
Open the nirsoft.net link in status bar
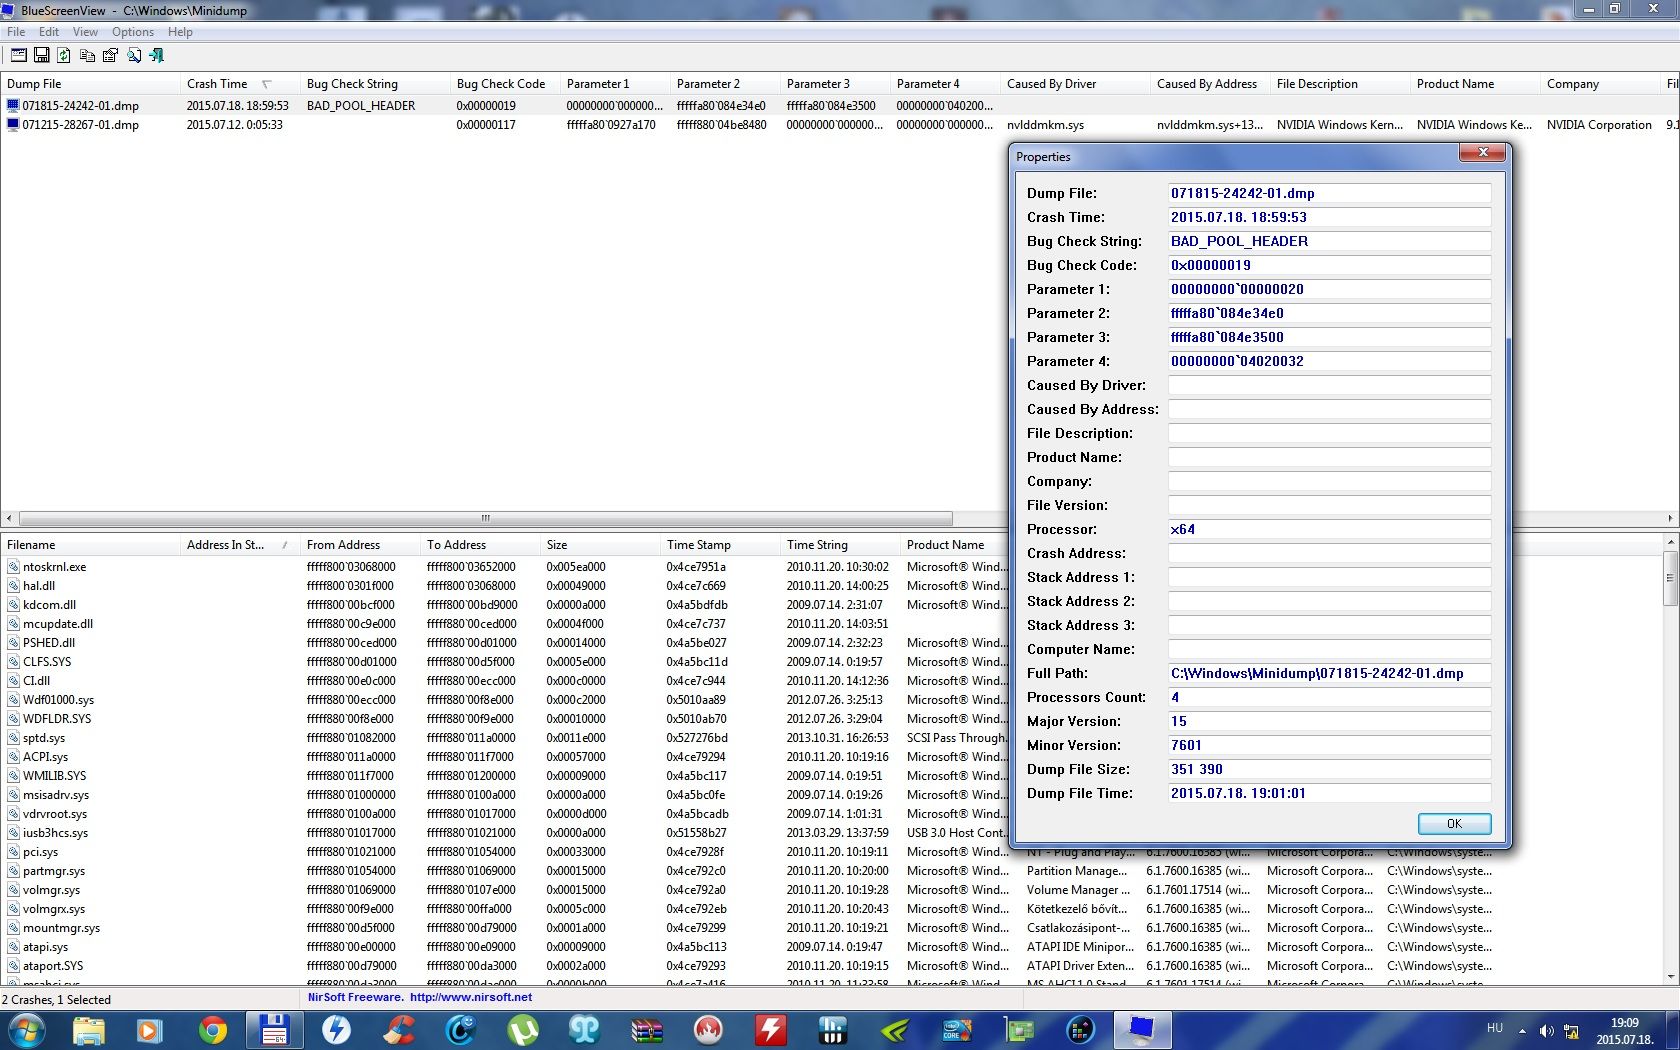(x=470, y=997)
